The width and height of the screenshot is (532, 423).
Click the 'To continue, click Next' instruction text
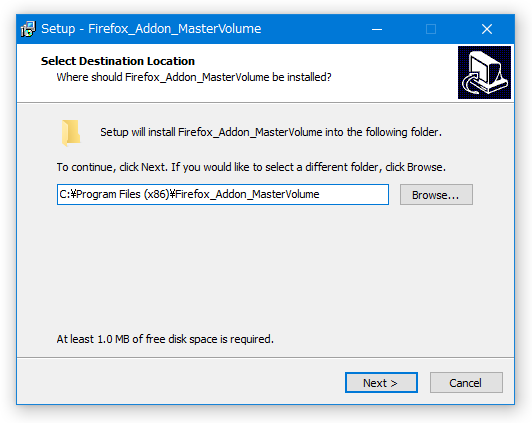(x=251, y=167)
